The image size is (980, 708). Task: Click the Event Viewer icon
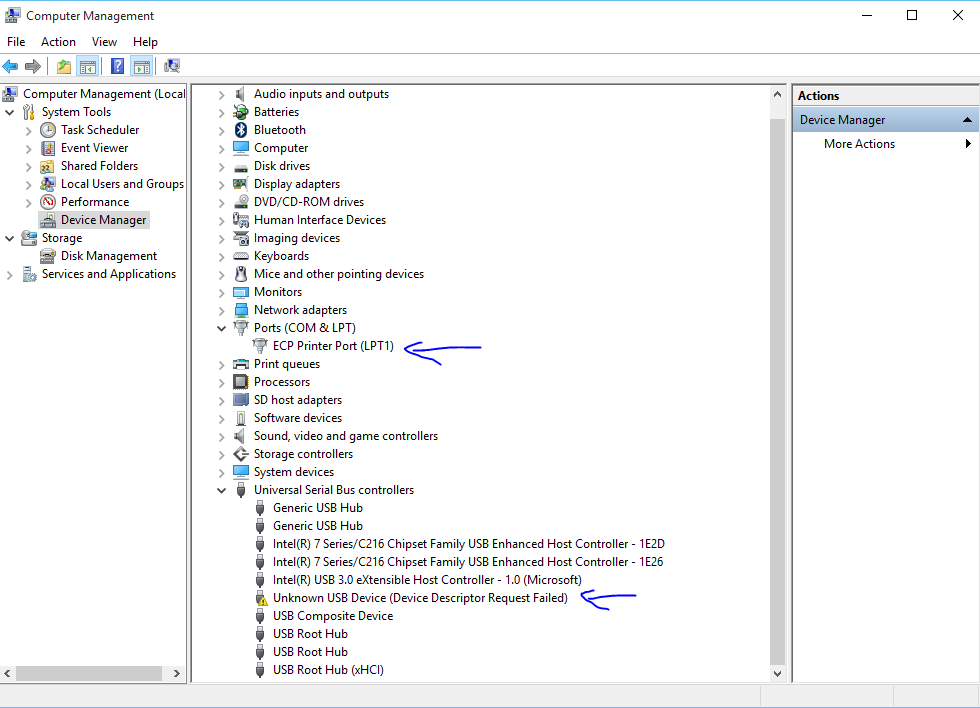pyautogui.click(x=48, y=148)
